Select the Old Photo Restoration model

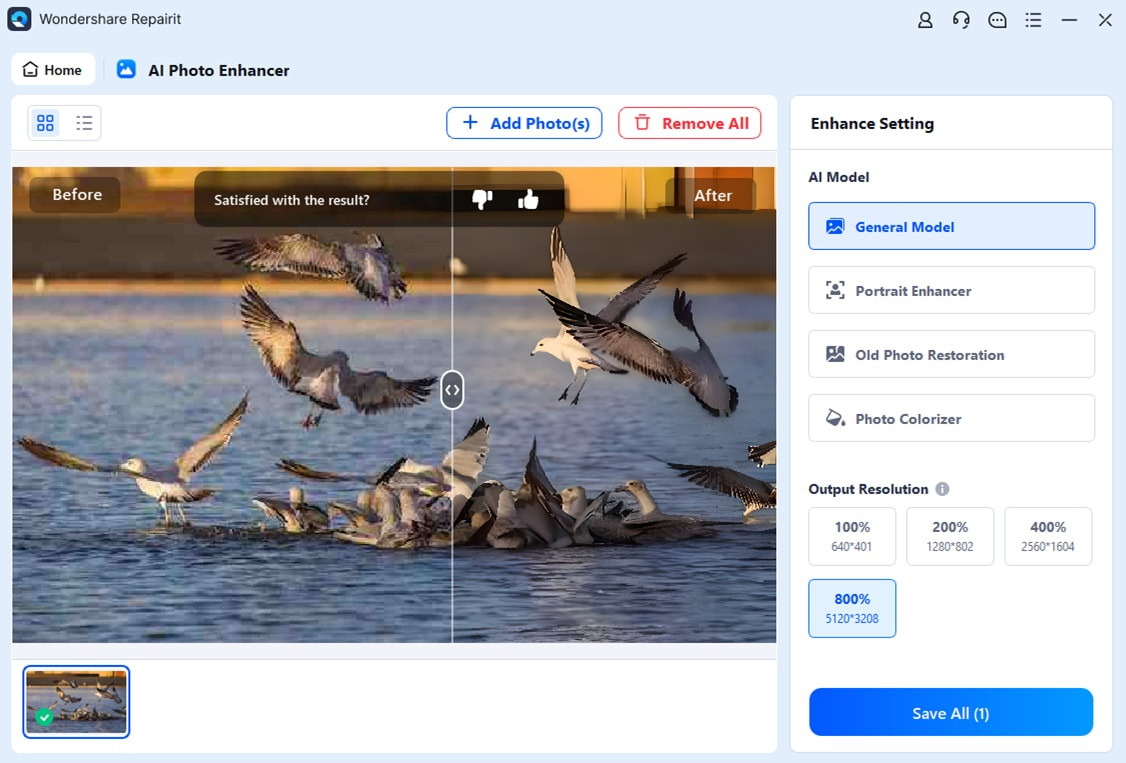(x=951, y=354)
